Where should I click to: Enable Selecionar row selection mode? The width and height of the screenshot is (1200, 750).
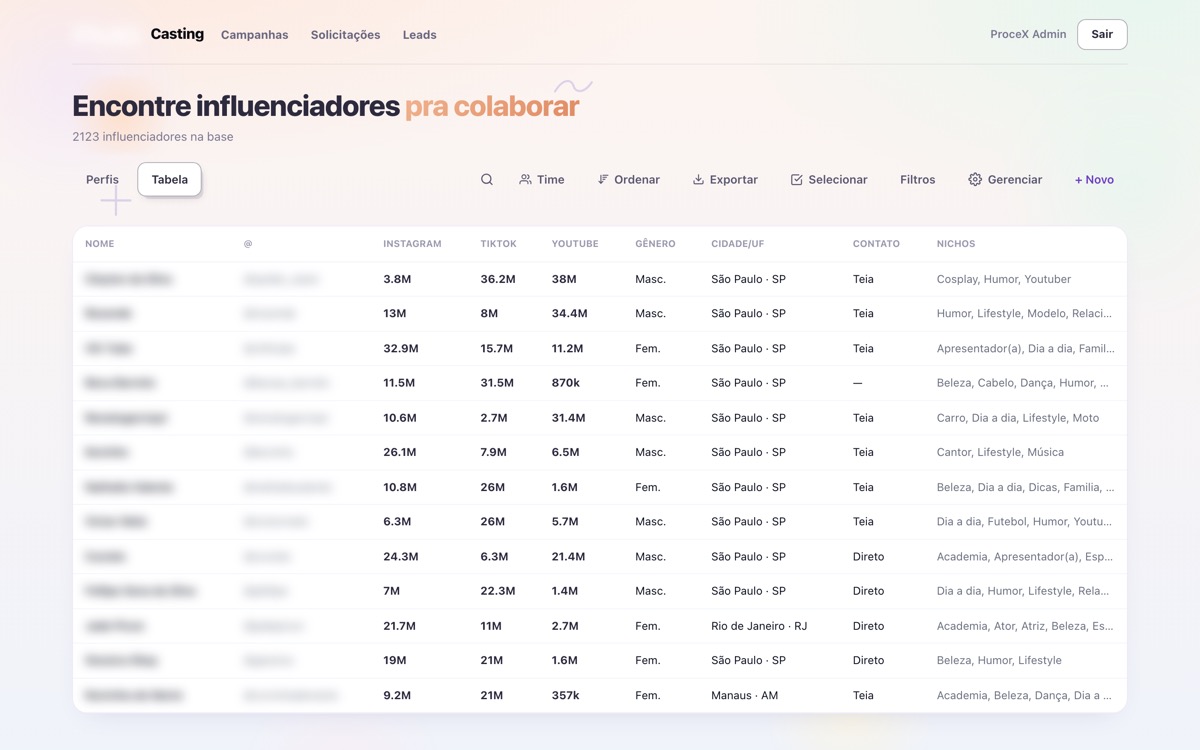829,180
